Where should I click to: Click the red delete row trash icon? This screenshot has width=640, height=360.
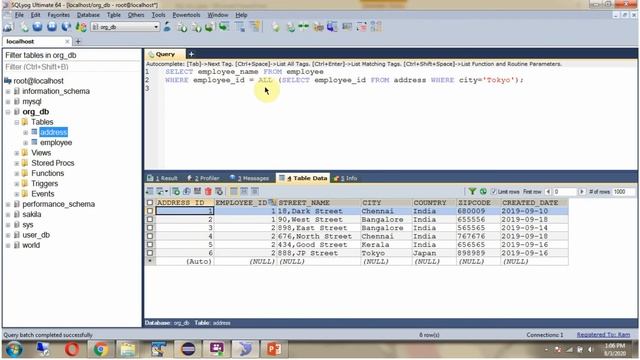click(x=208, y=191)
